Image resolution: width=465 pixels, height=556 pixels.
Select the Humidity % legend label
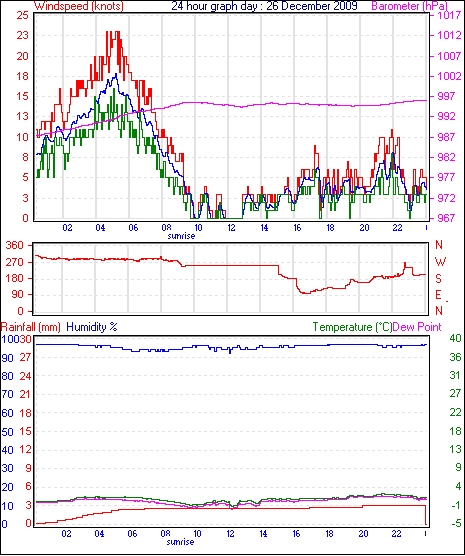(x=92, y=327)
